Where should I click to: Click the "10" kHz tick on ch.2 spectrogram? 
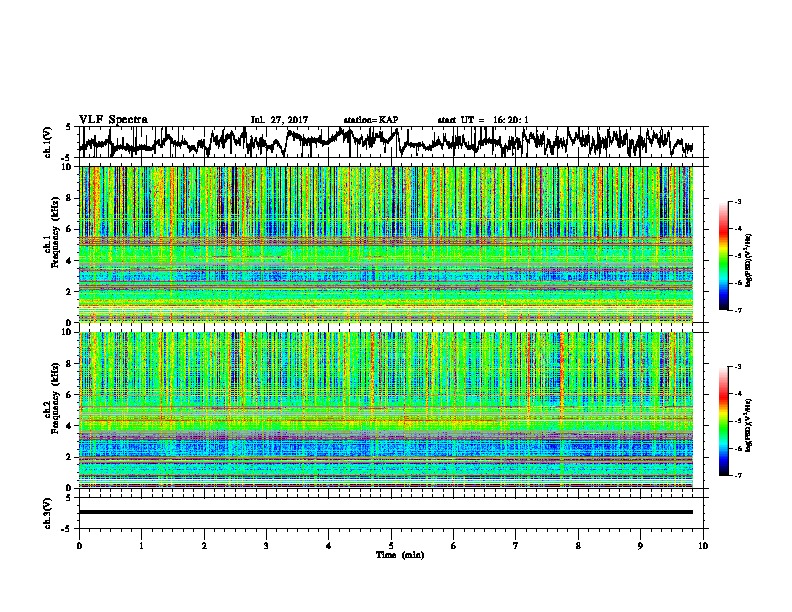click(x=69, y=332)
